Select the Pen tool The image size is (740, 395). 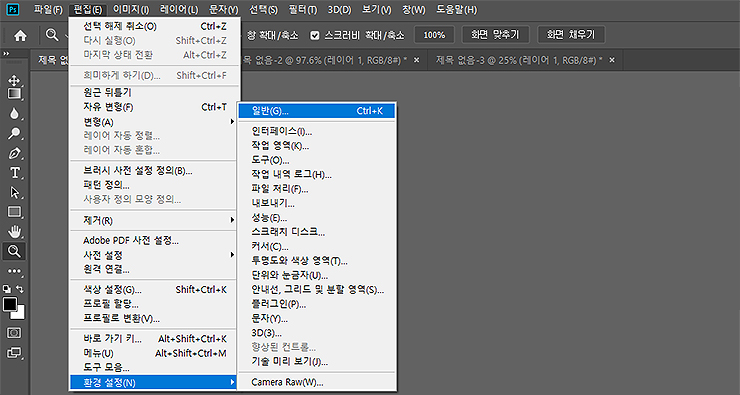point(14,153)
